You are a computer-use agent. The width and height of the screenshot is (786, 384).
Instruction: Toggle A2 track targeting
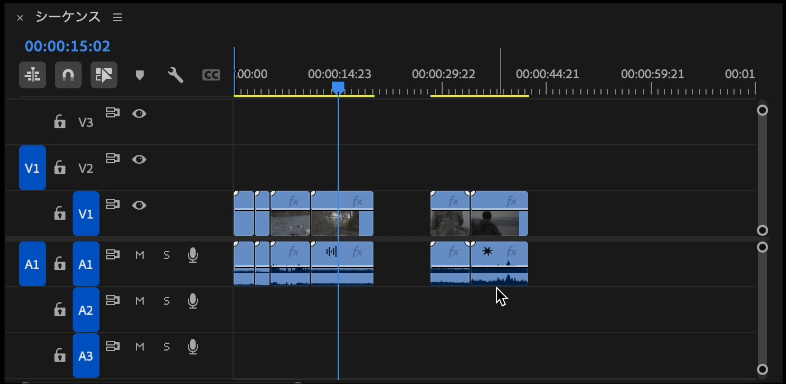pos(86,310)
